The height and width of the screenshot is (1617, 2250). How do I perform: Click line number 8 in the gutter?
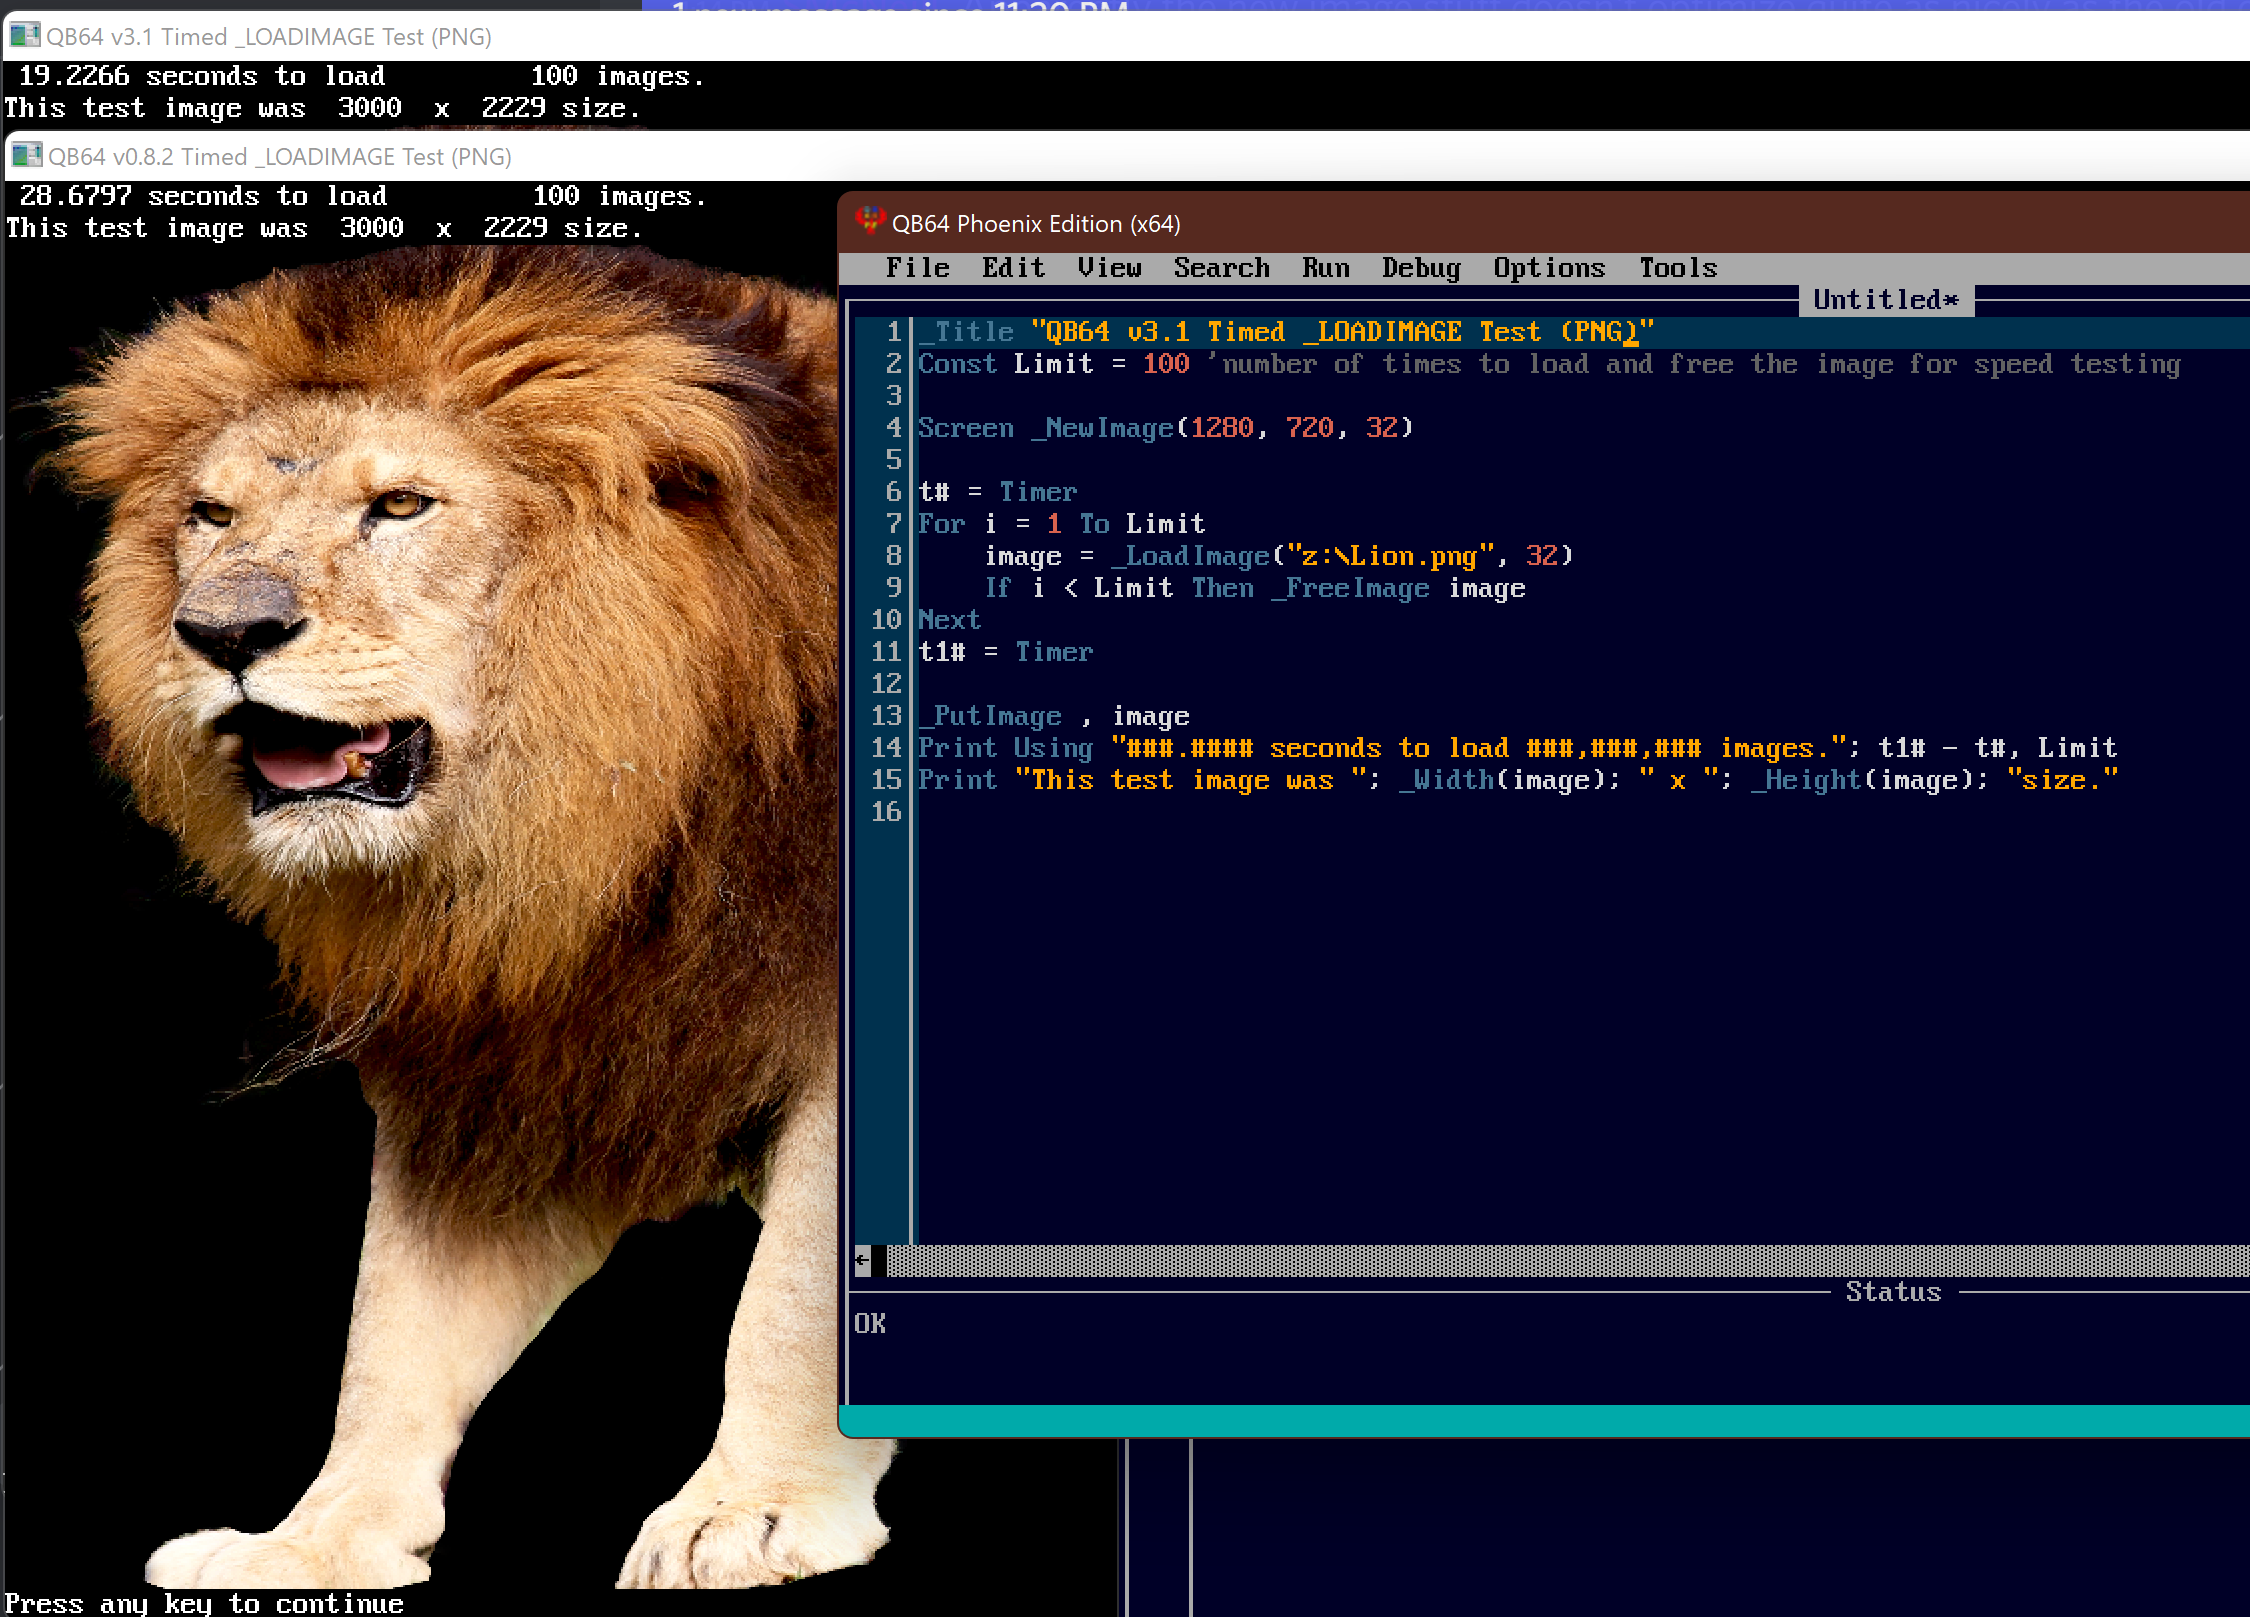pyautogui.click(x=893, y=555)
